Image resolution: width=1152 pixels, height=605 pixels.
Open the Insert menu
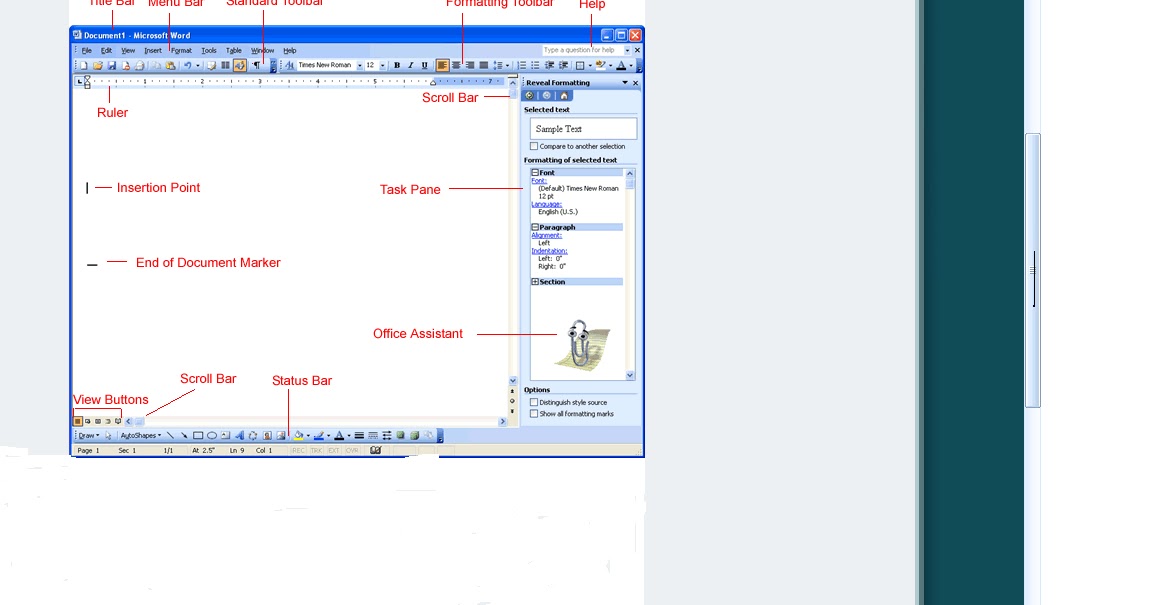point(153,51)
